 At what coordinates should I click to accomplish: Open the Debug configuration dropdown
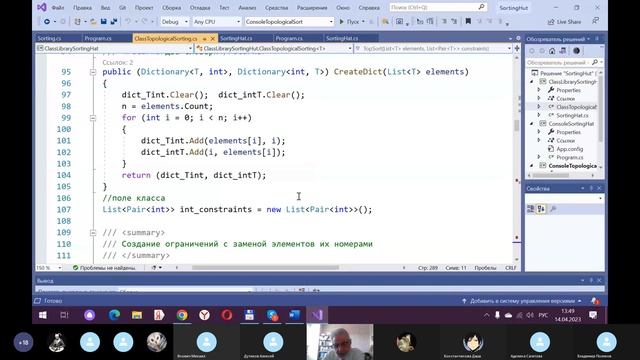click(174, 22)
